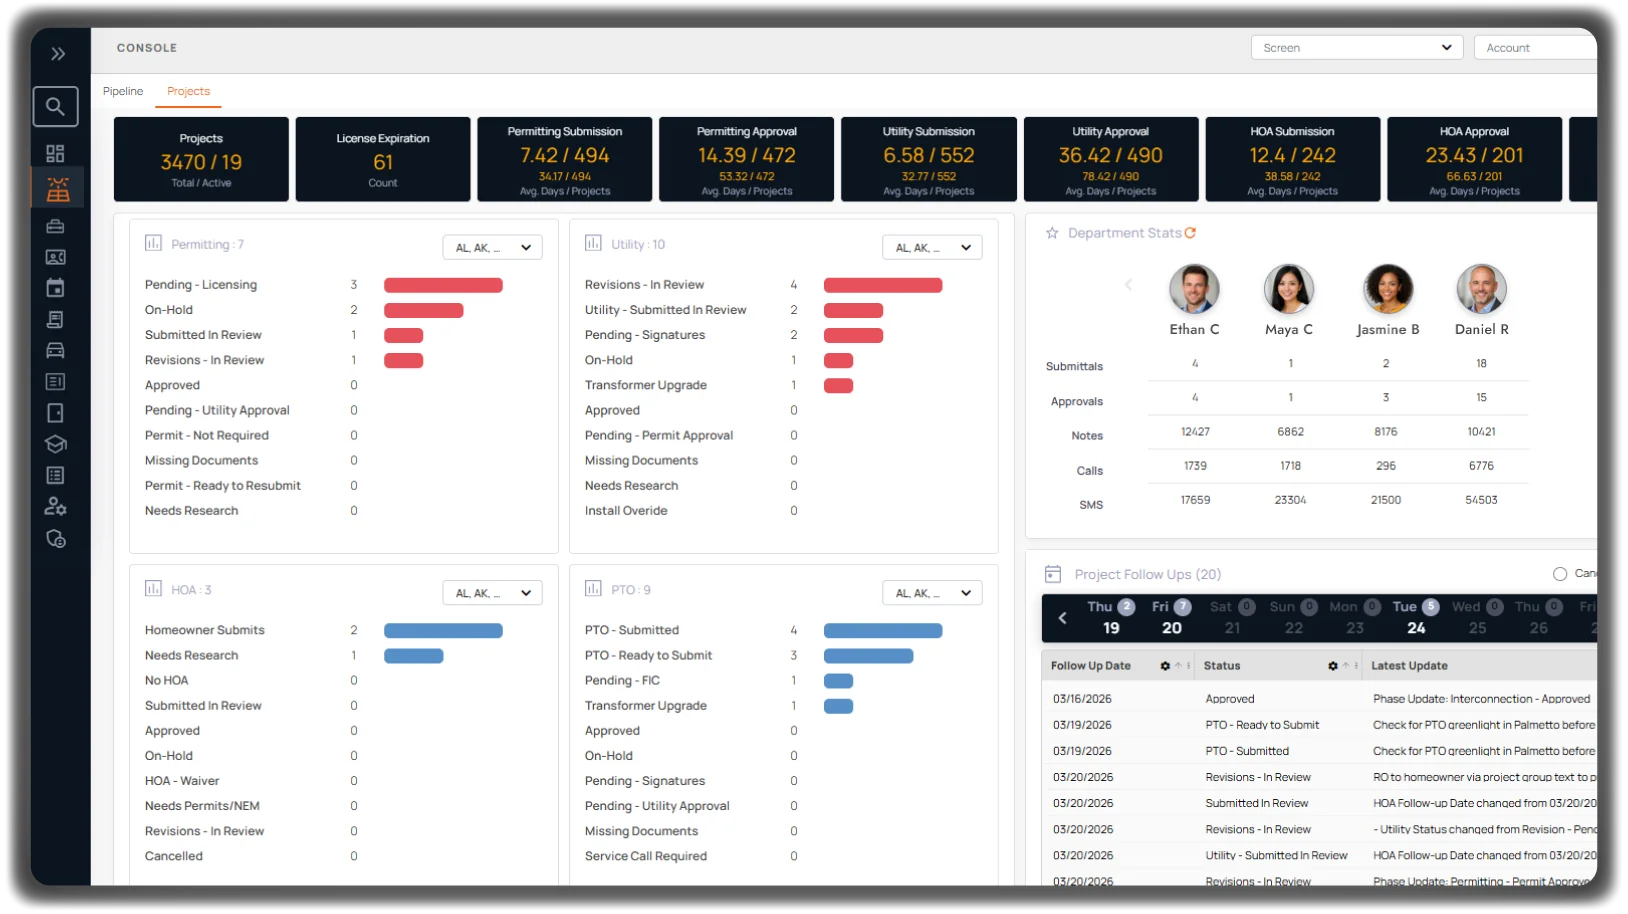Image resolution: width=1628 pixels, height=914 pixels.
Task: Open Status column filter gear
Action: 1333,666
